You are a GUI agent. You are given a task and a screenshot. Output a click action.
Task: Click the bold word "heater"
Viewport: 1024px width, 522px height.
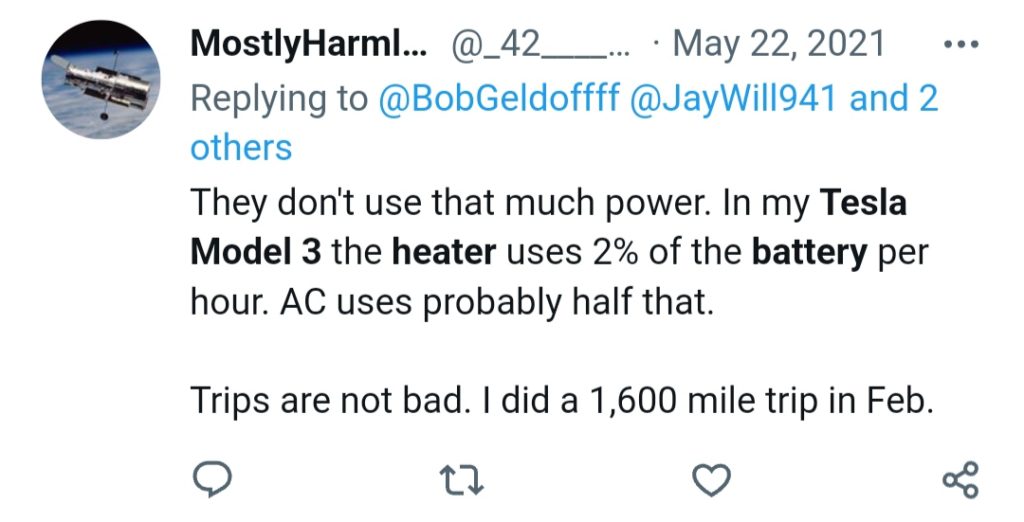[443, 252]
